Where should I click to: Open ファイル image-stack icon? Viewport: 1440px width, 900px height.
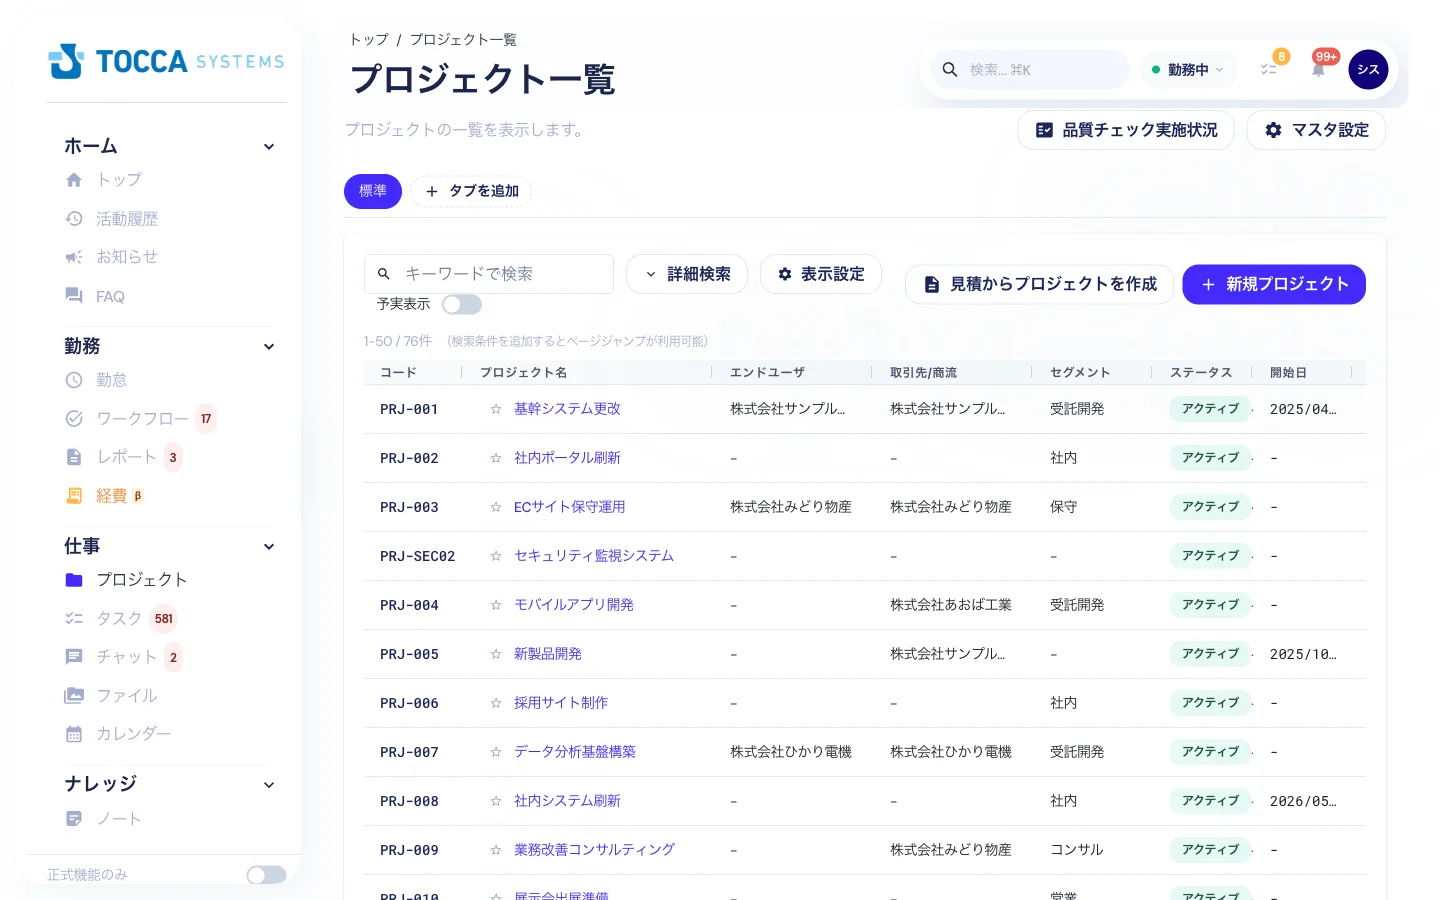[x=74, y=696]
